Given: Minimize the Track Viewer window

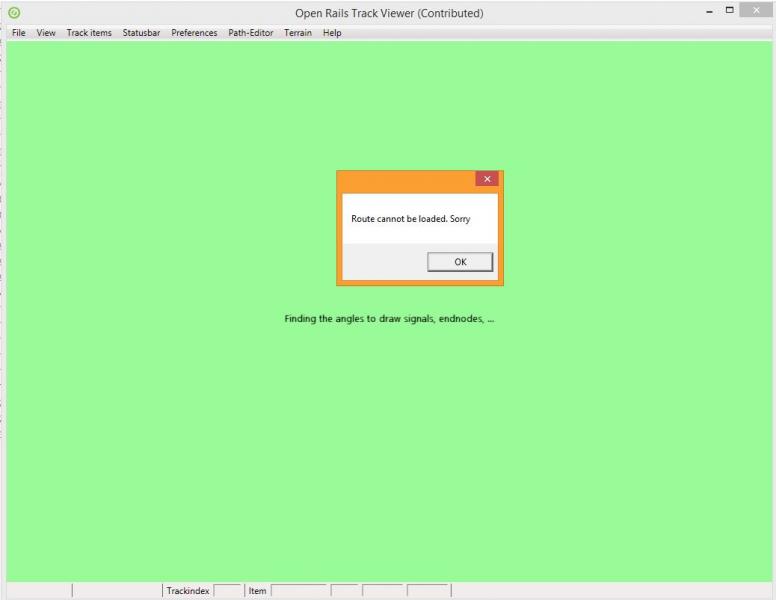Looking at the screenshot, I should click(710, 11).
